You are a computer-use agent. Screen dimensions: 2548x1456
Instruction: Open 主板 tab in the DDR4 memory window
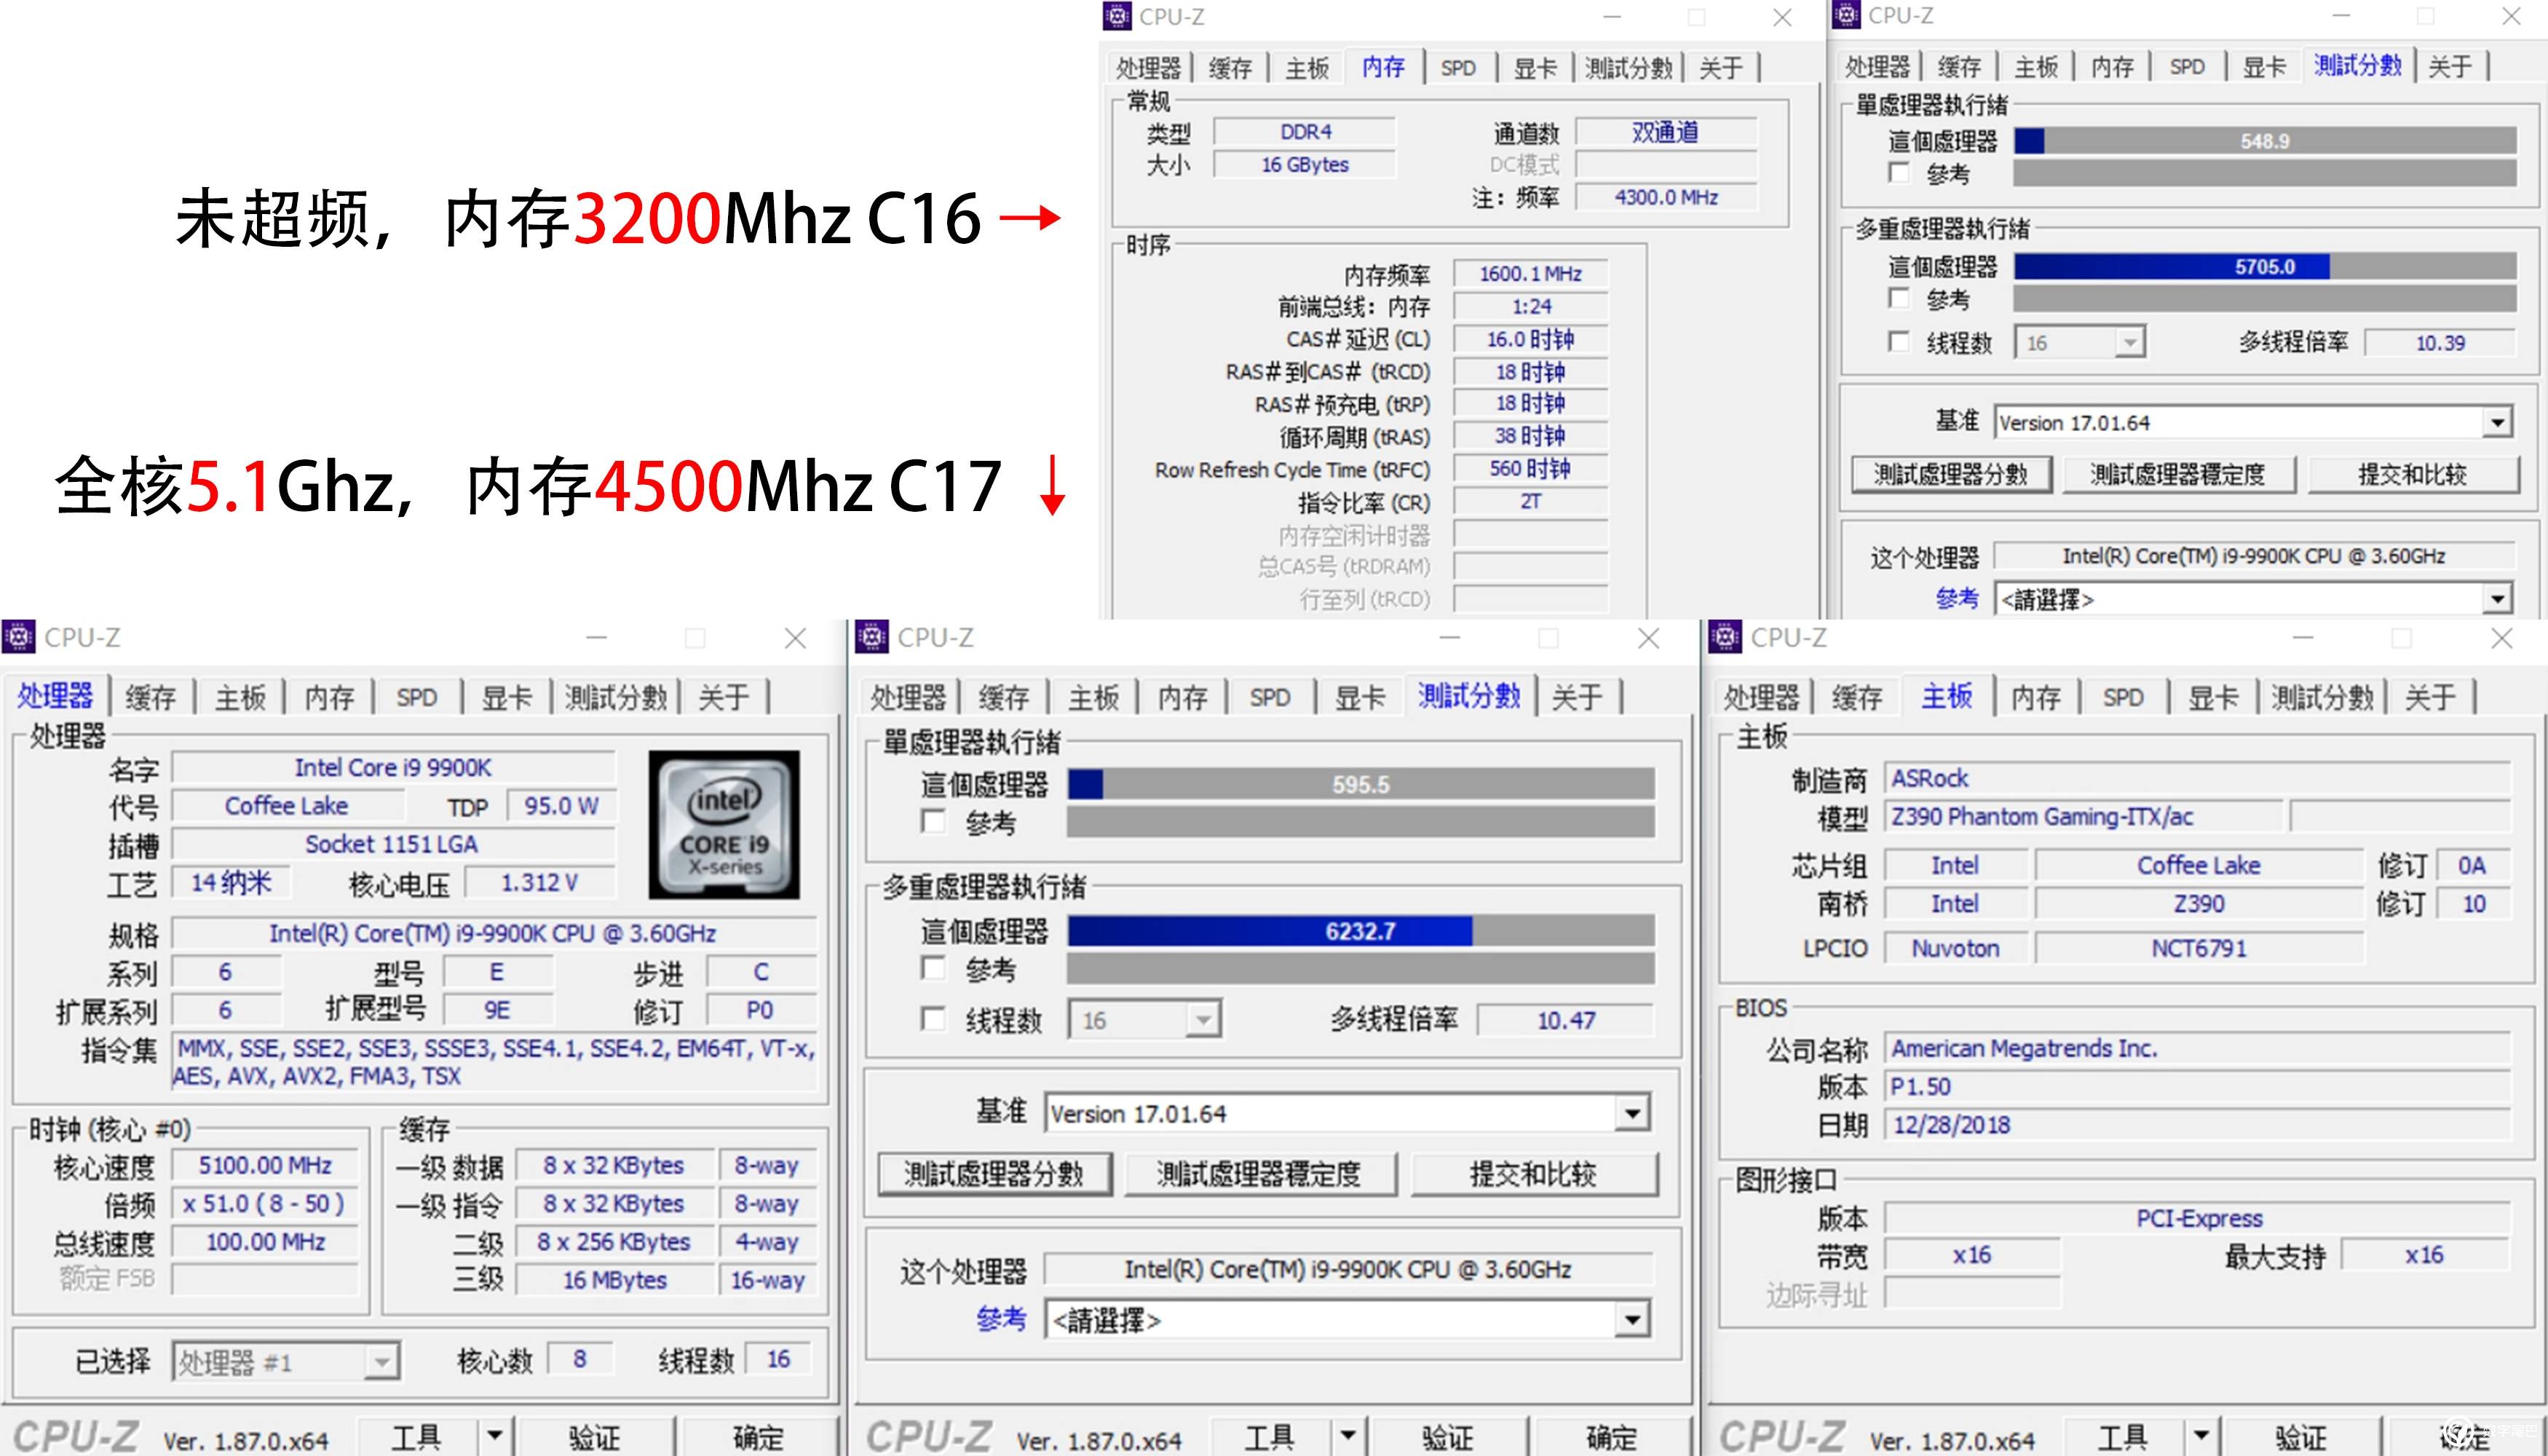click(x=1307, y=68)
